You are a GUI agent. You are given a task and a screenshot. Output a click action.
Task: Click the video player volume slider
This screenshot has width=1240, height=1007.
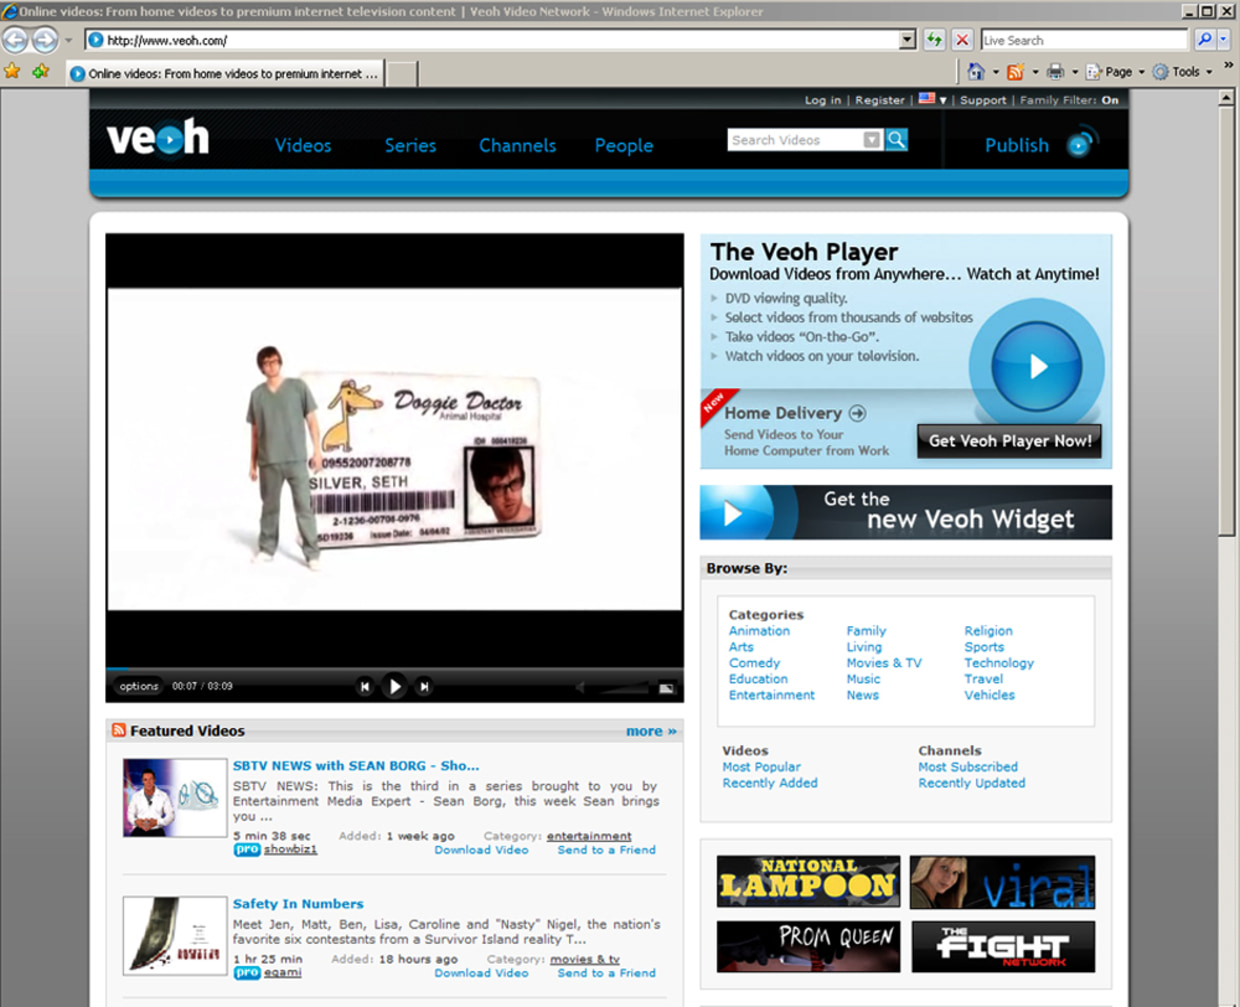[x=622, y=687]
